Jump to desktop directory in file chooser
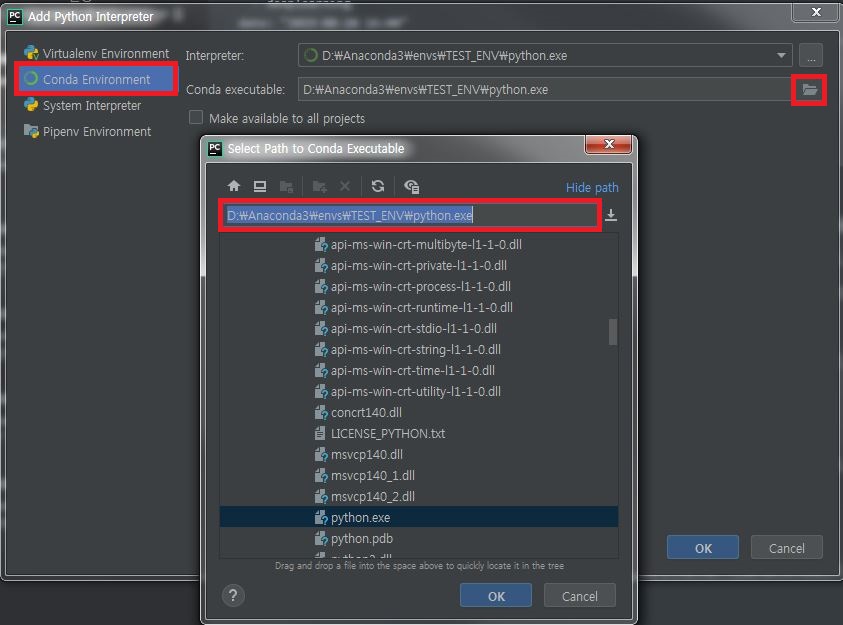843x625 pixels. 260,186
